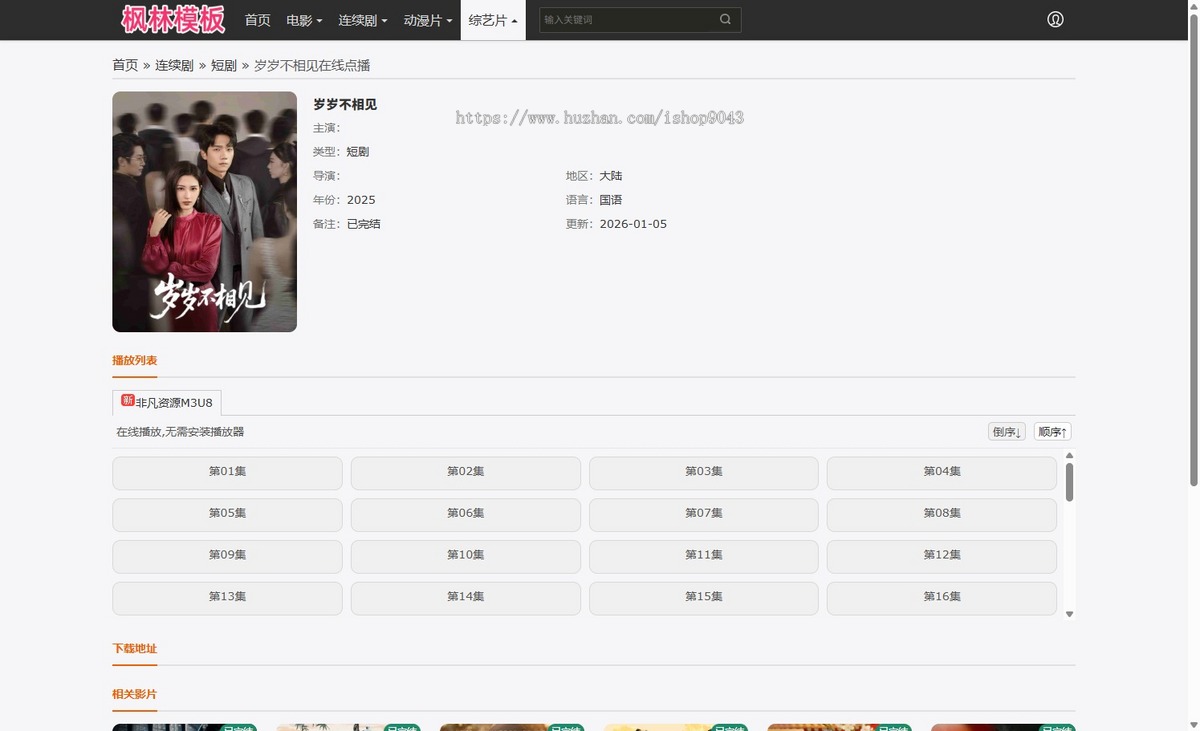Sort episodes with 顺序↑ button
The width and height of the screenshot is (1200, 731).
click(x=1053, y=432)
